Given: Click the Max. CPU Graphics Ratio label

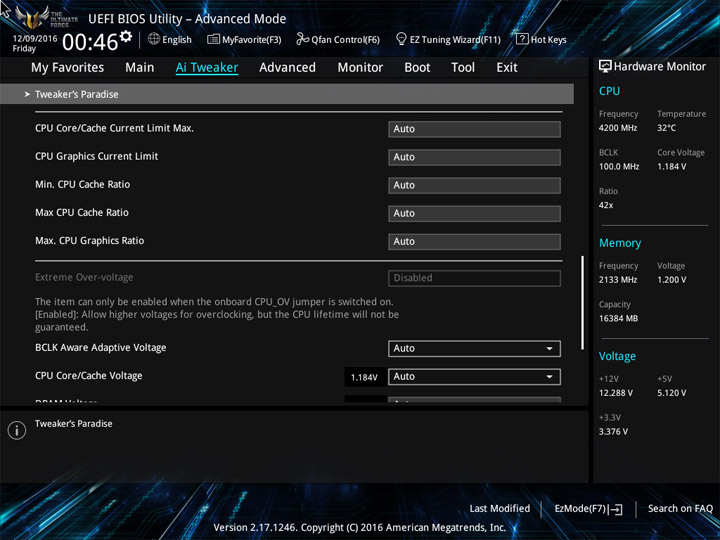Looking at the screenshot, I should coord(90,241).
